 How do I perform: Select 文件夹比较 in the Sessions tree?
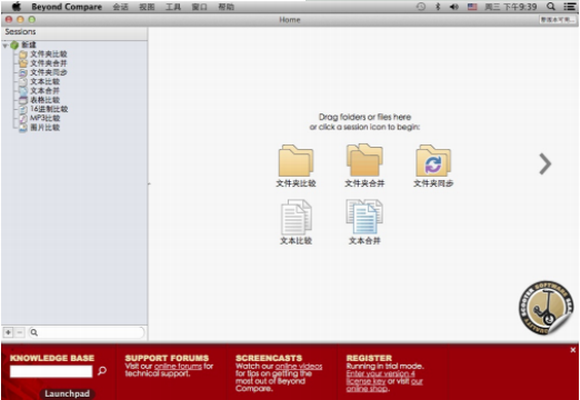click(48, 54)
